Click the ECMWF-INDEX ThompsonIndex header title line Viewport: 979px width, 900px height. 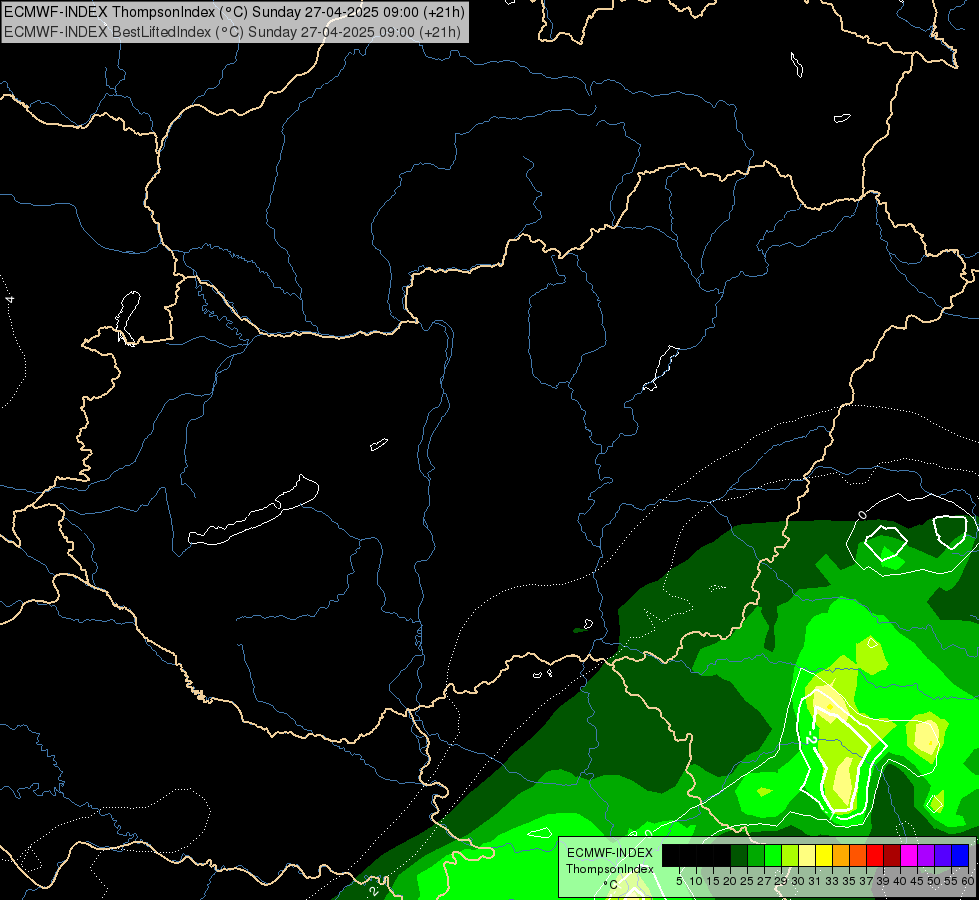[234, 12]
